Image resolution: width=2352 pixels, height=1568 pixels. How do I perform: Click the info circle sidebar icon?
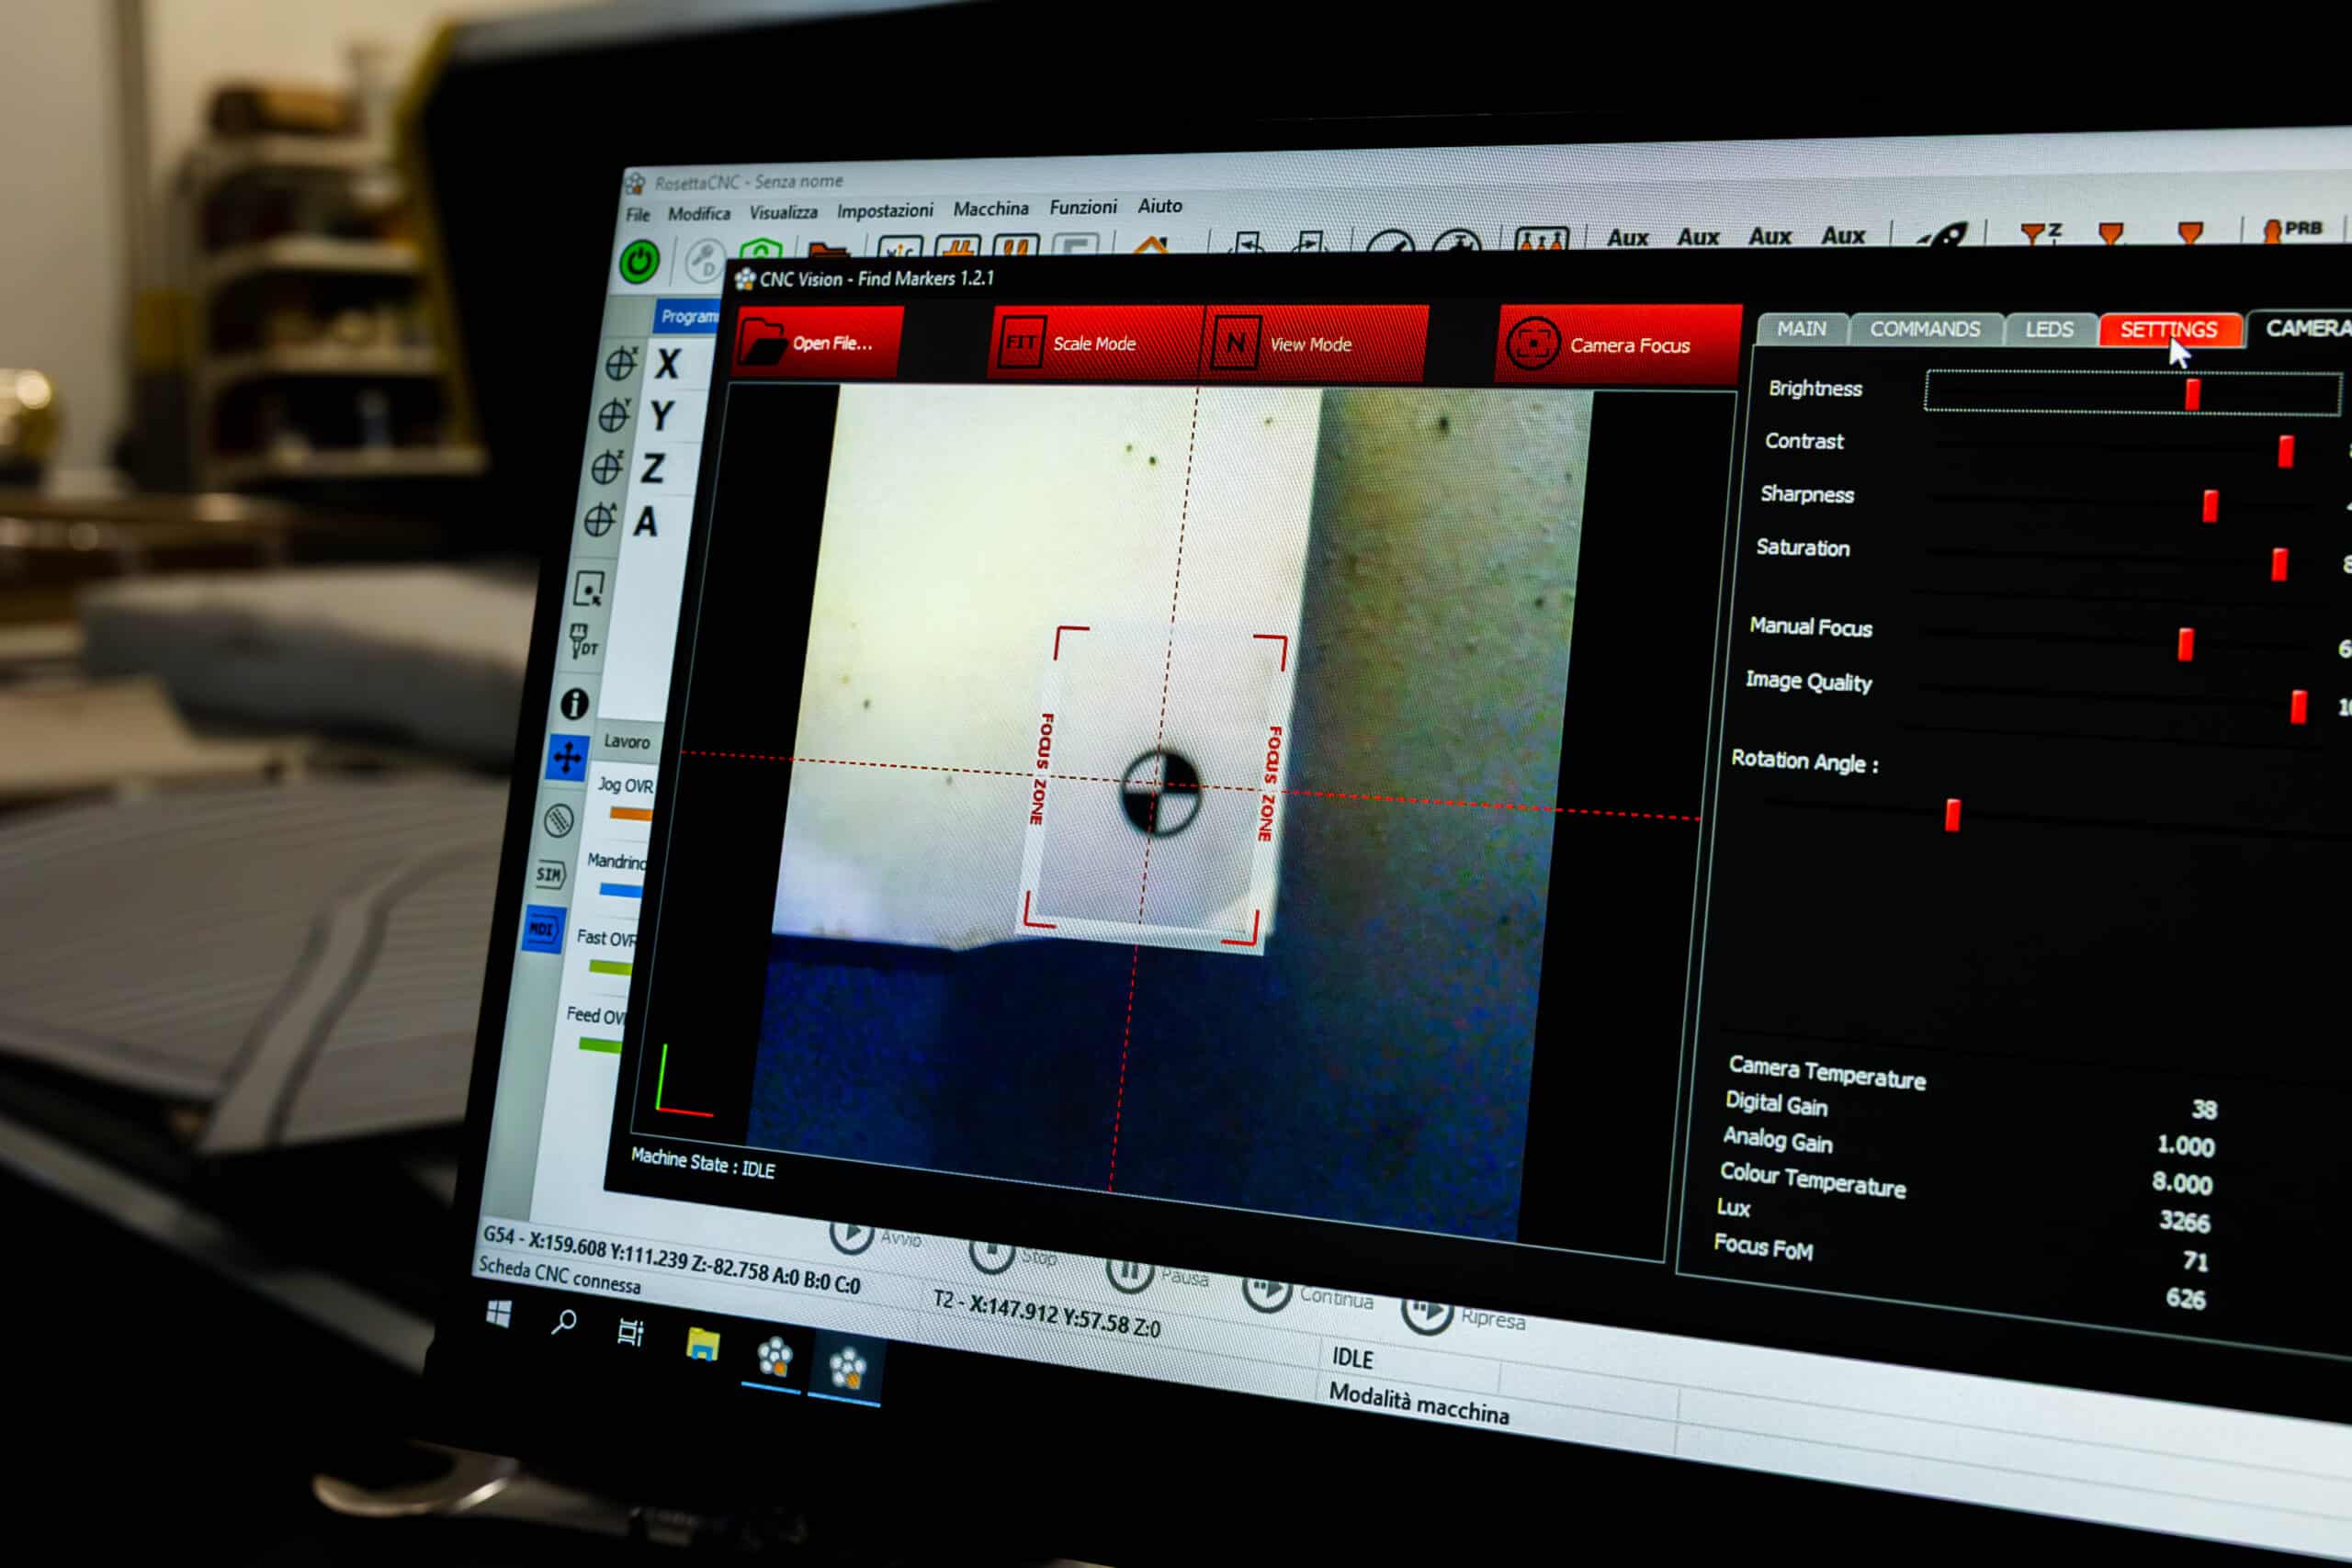click(574, 704)
